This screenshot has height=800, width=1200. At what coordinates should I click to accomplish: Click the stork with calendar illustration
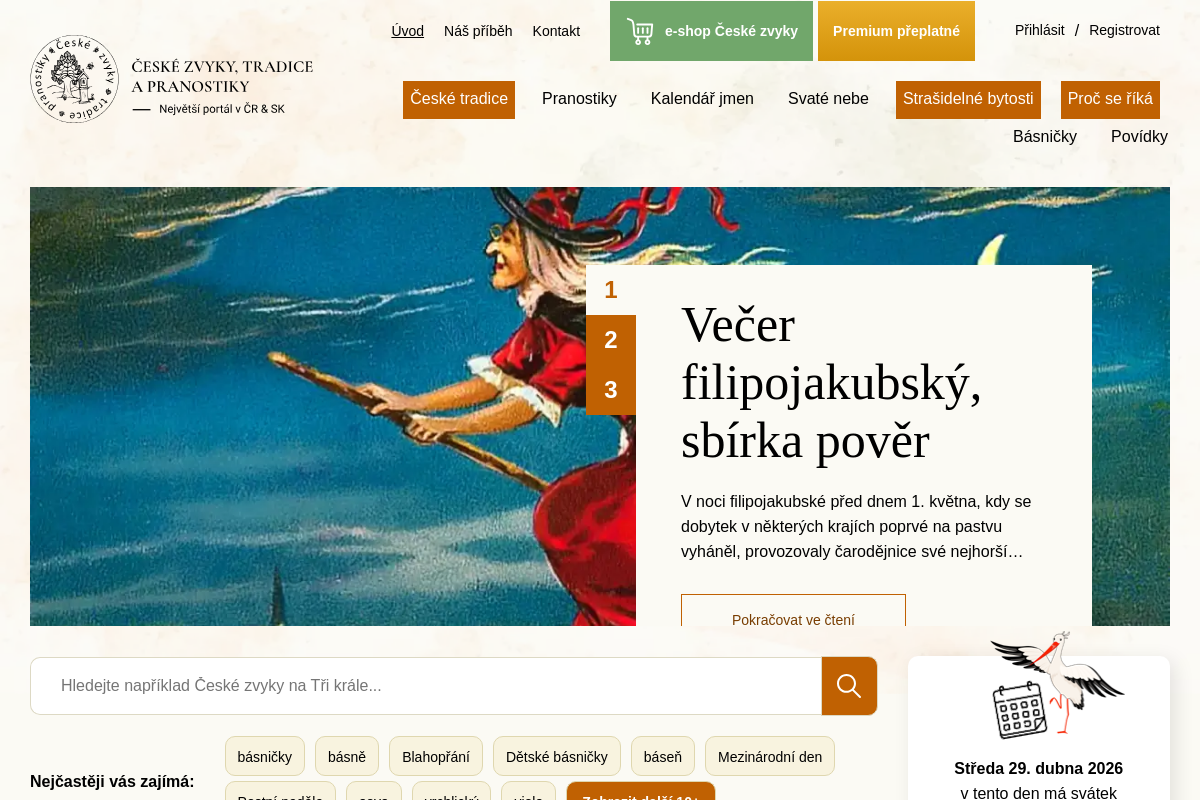click(1057, 685)
